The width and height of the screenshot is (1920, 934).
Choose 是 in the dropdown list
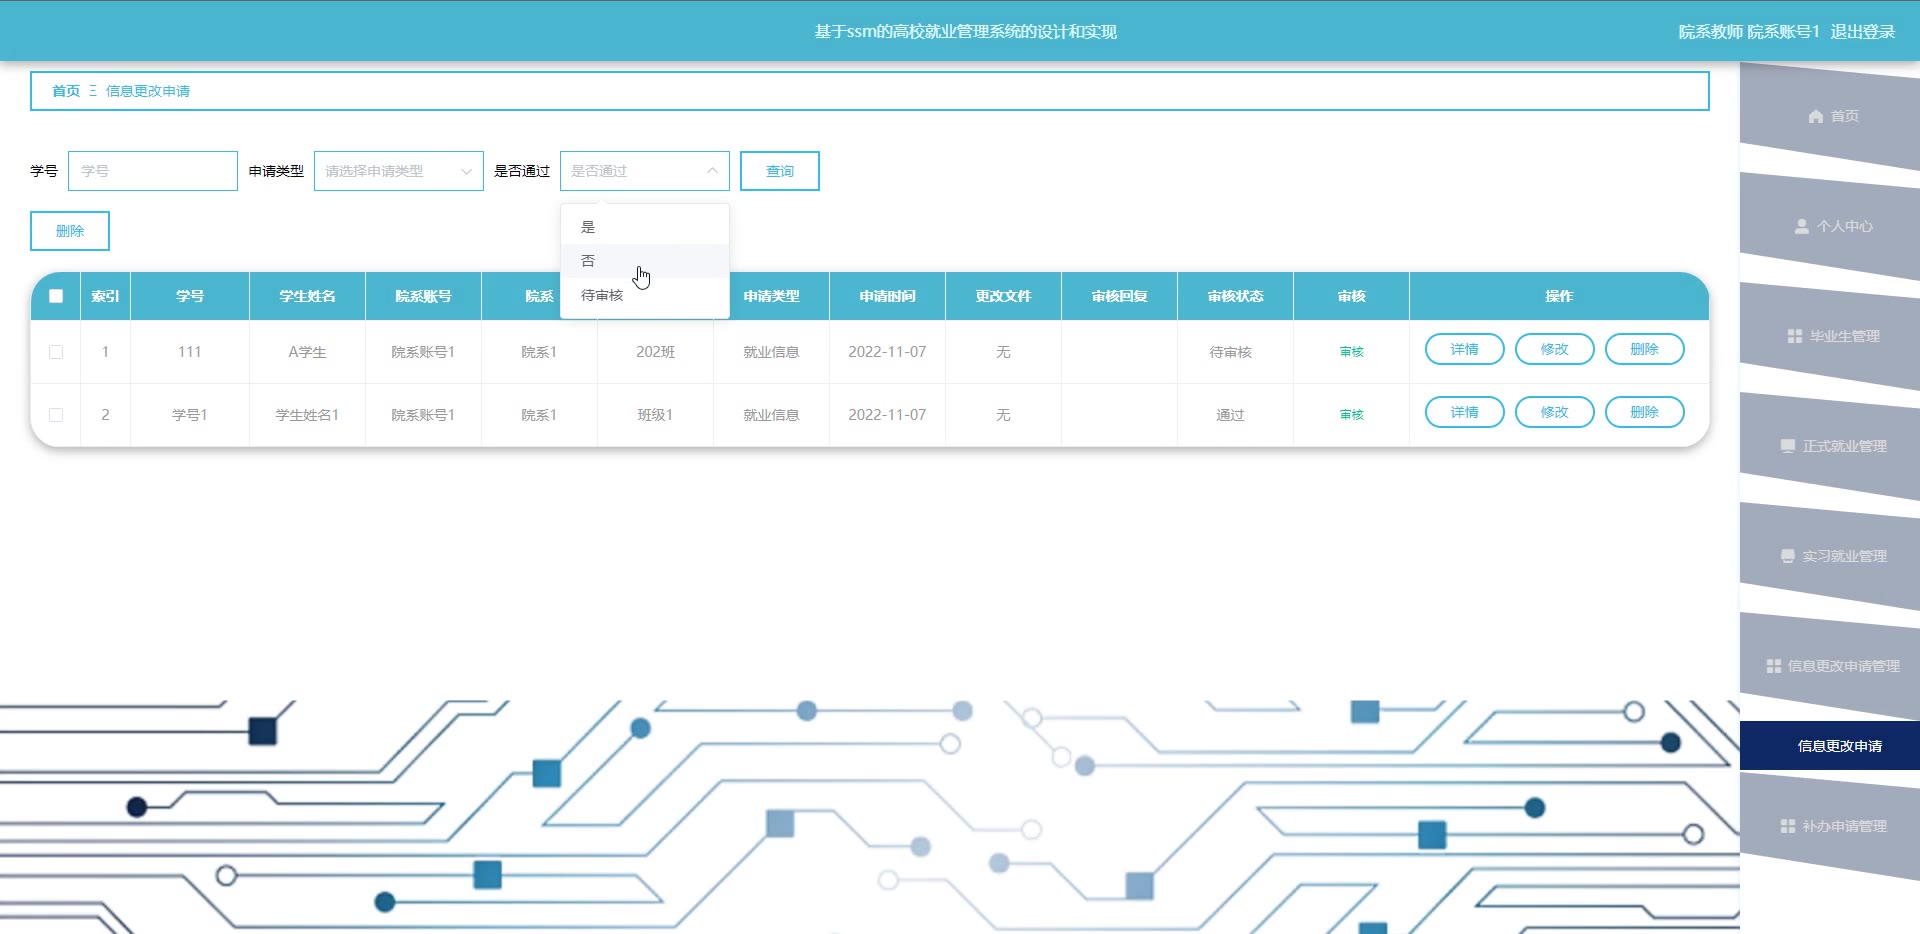pos(645,227)
